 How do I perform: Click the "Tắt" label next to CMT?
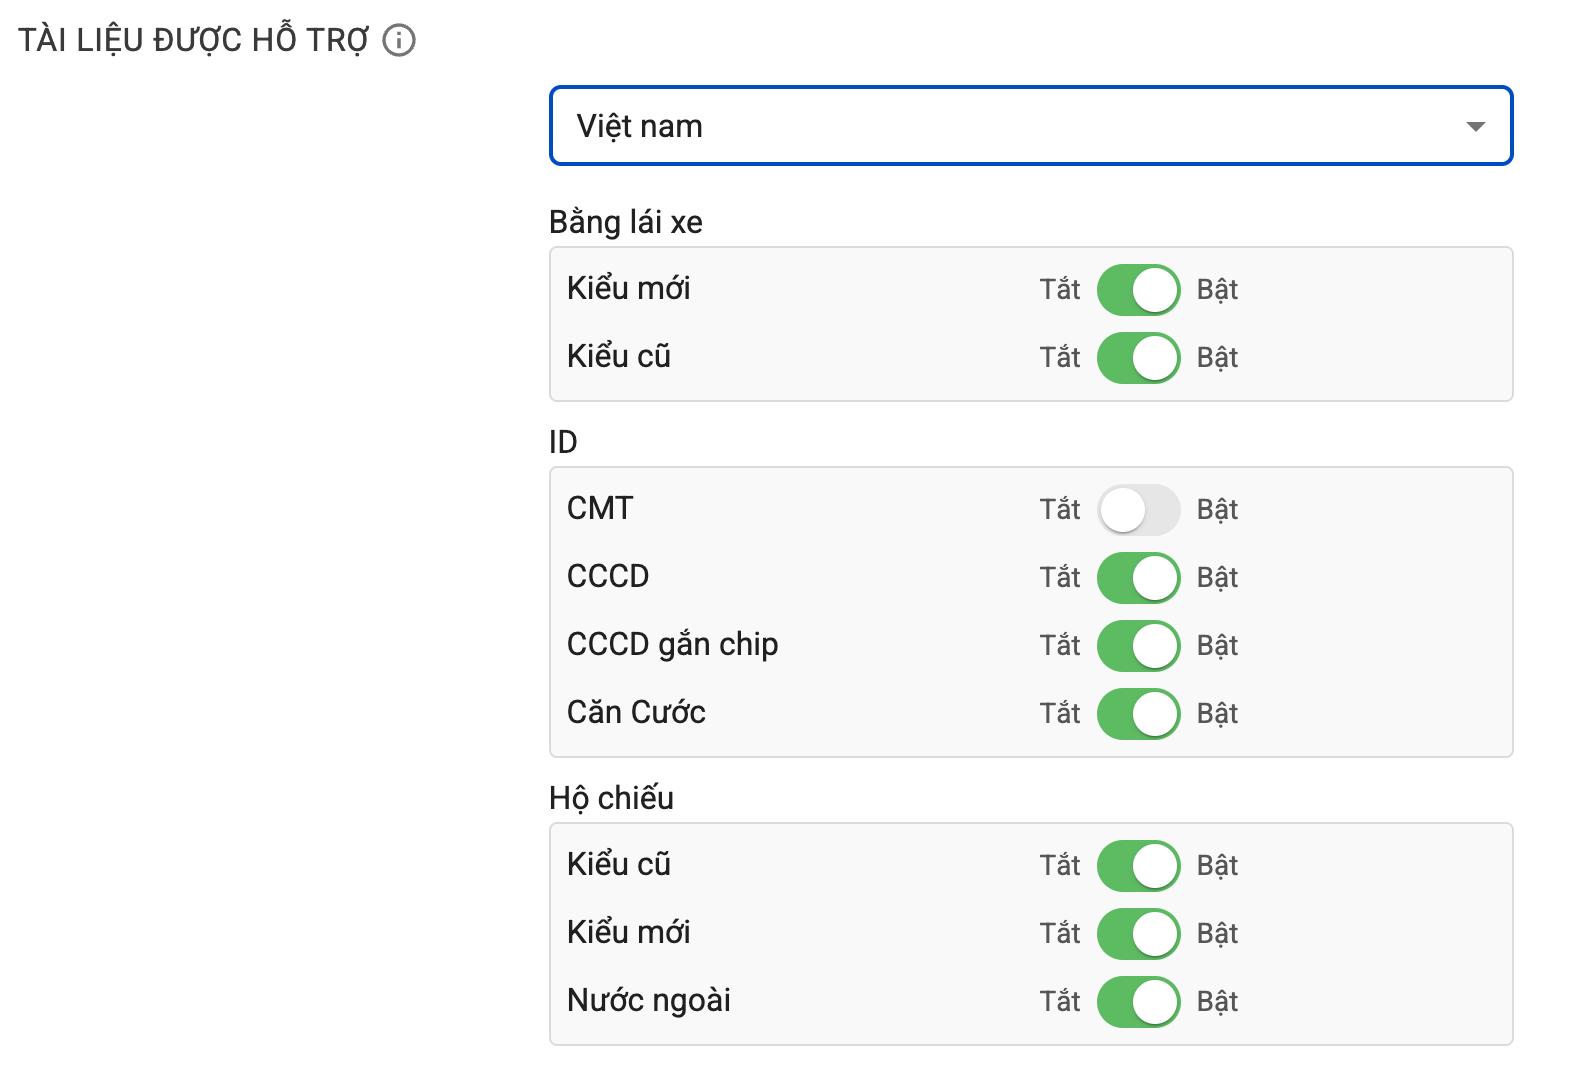tap(1060, 509)
